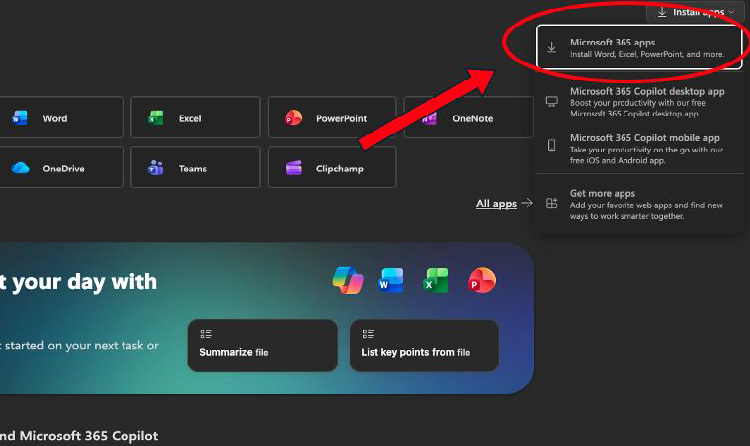This screenshot has height=446, width=750.
Task: Click List key points from file card
Action: point(424,346)
